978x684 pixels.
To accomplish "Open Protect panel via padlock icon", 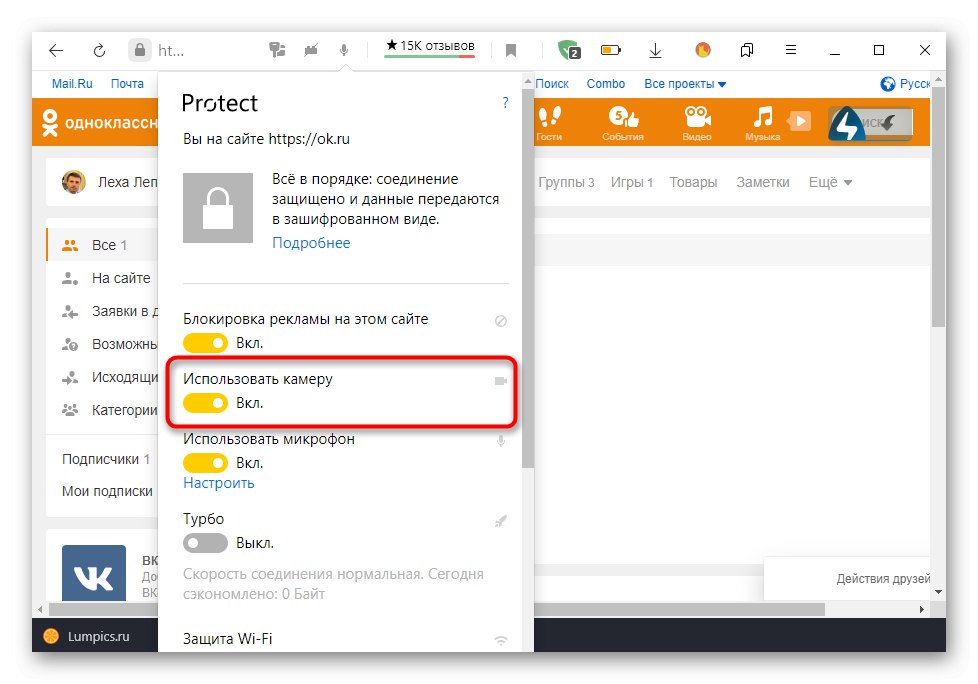I will pyautogui.click(x=140, y=50).
